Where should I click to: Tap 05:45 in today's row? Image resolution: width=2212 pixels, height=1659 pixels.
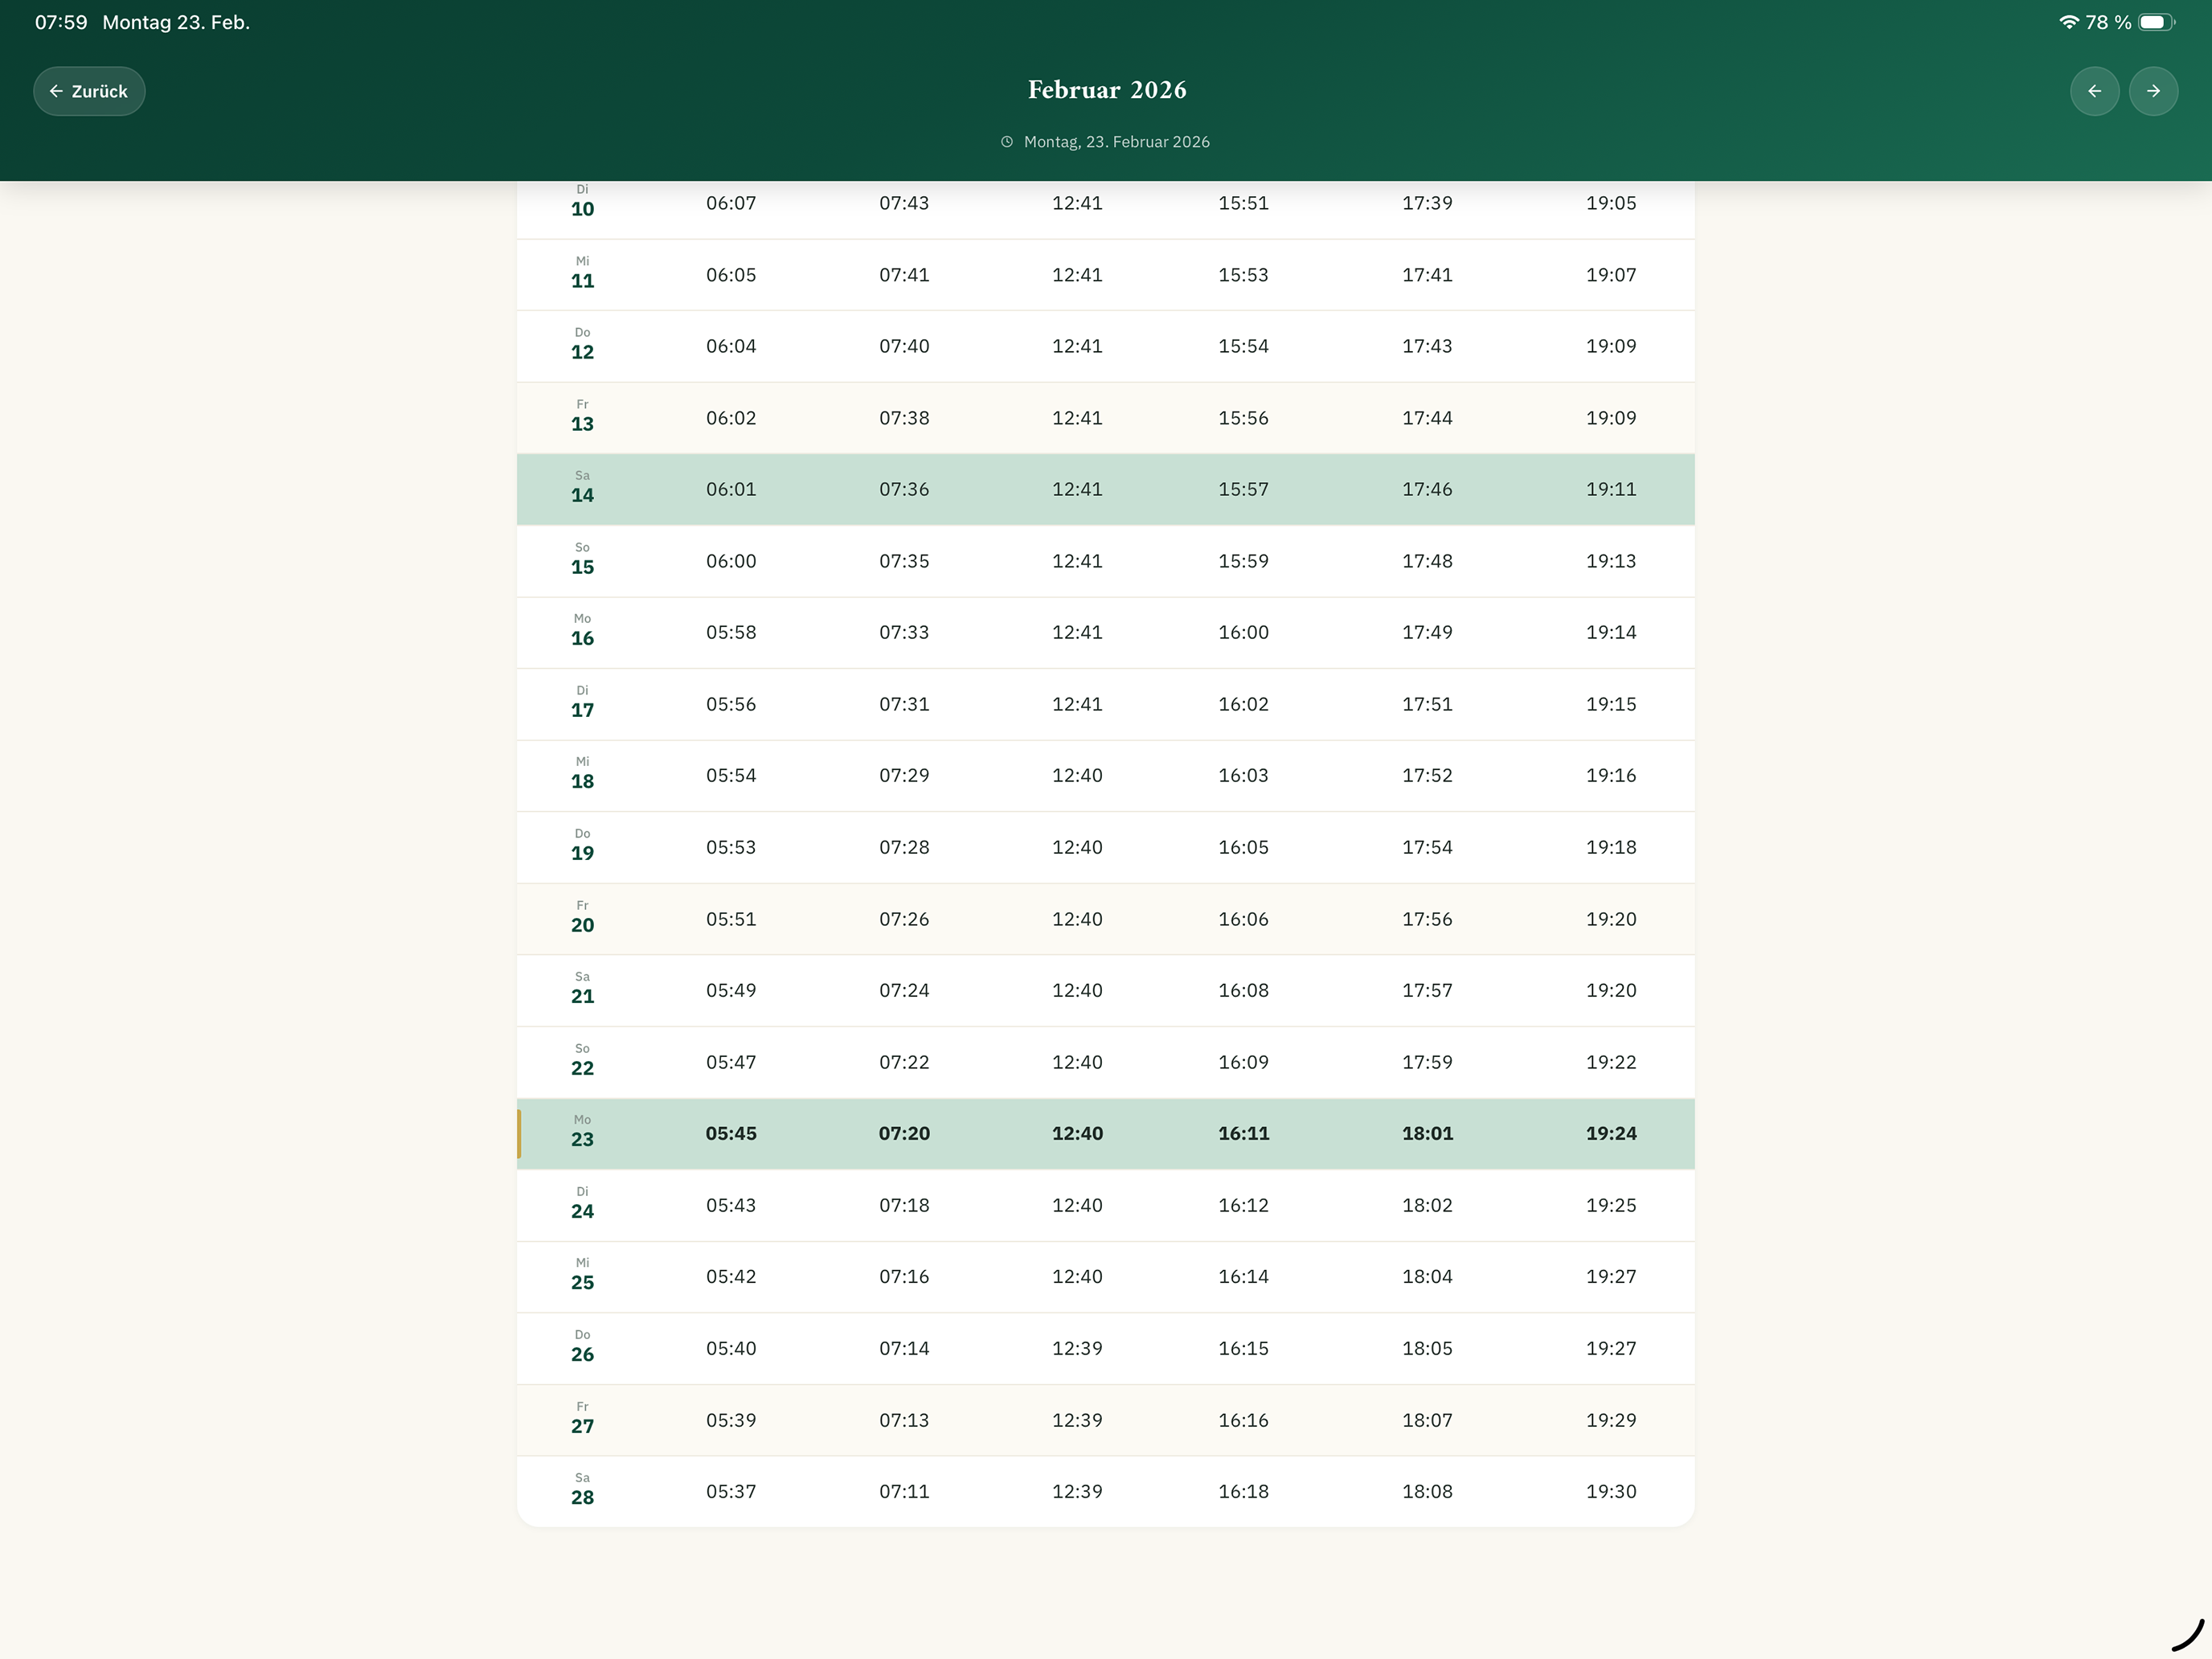point(731,1133)
